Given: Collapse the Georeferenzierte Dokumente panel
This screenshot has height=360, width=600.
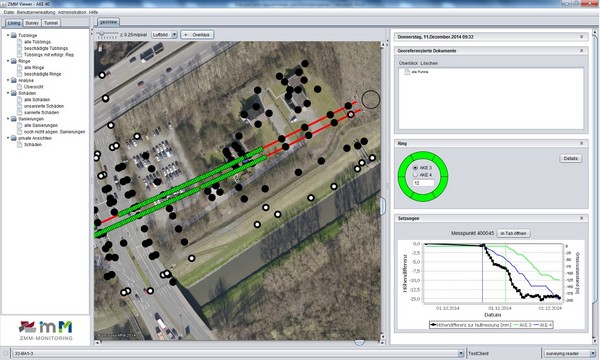Looking at the screenshot, I should click(581, 50).
